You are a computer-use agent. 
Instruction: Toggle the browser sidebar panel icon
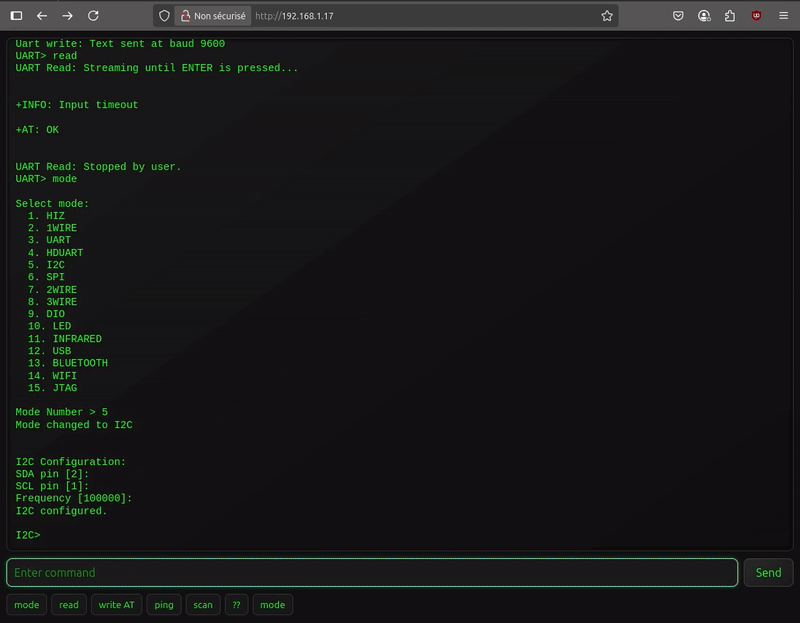point(16,16)
